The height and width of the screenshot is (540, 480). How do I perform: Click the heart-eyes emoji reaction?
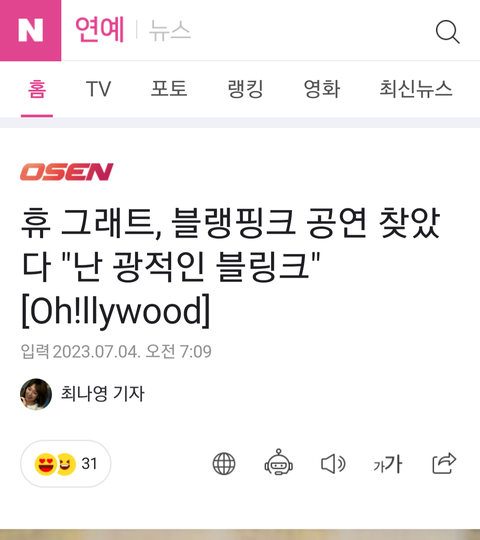tap(45, 464)
